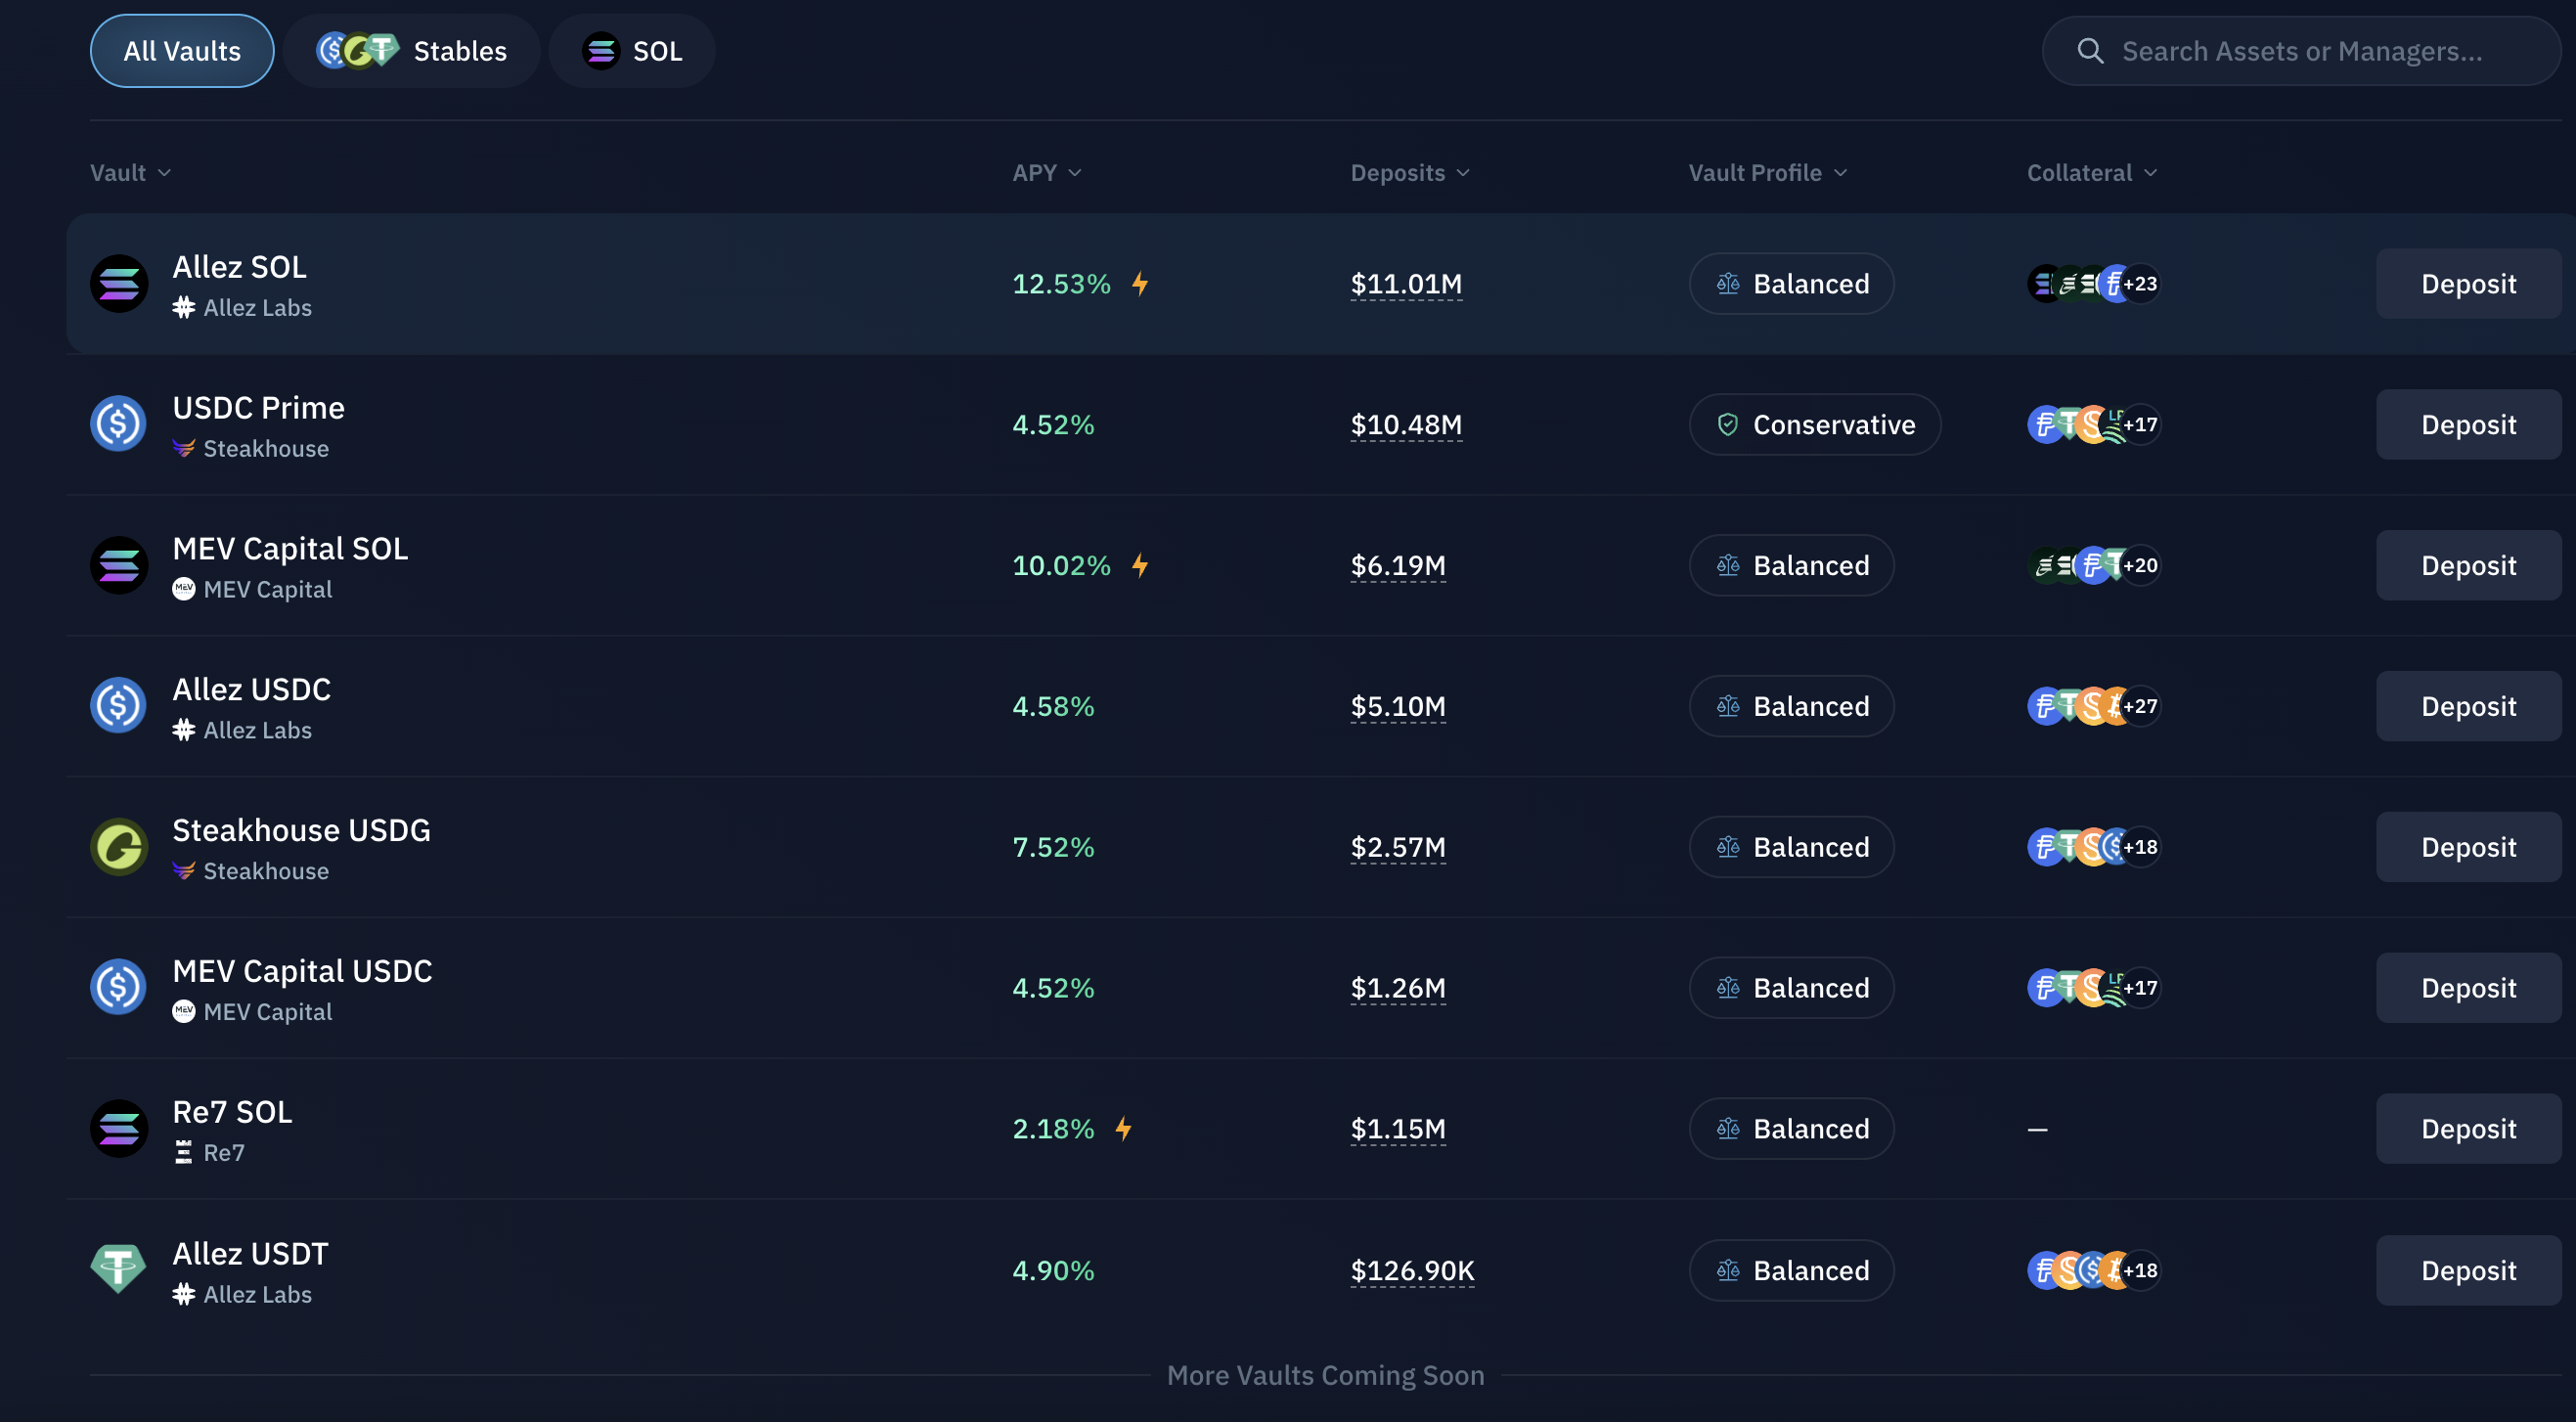This screenshot has height=1422, width=2576.
Task: Select the All Vaults filter tab
Action: (182, 51)
